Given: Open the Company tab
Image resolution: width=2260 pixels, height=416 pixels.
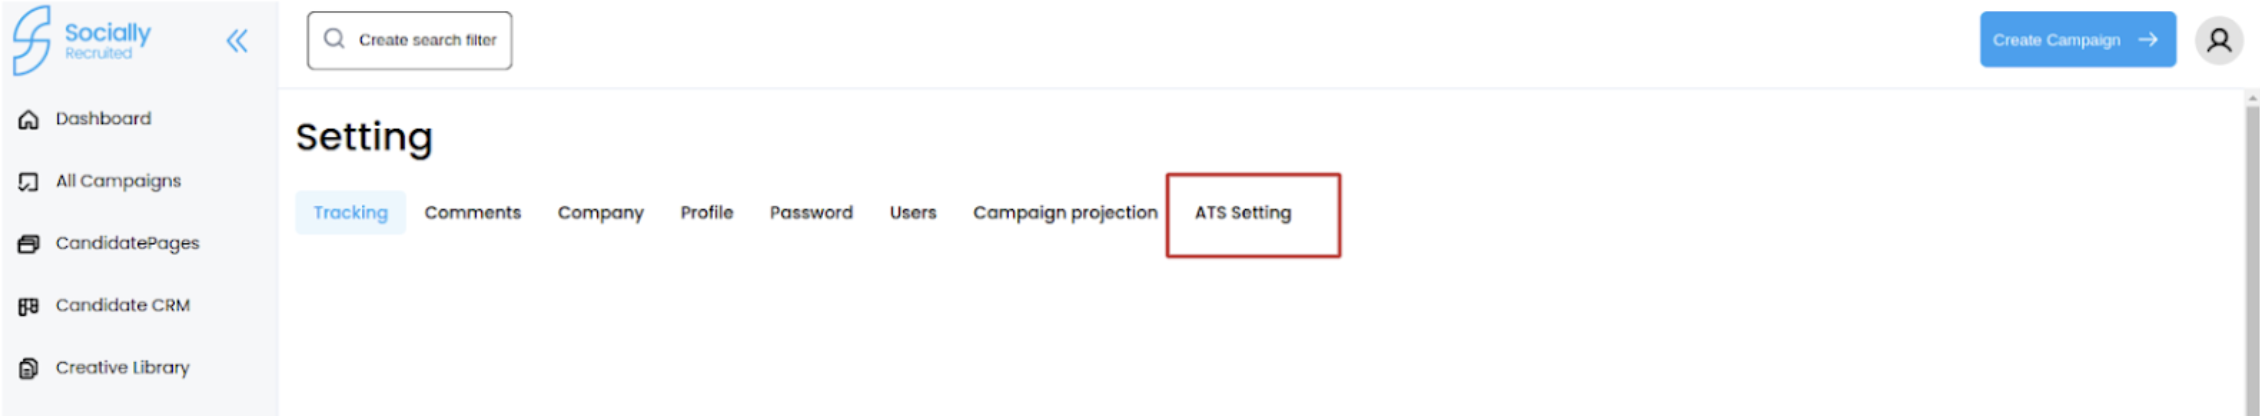Looking at the screenshot, I should tap(601, 212).
